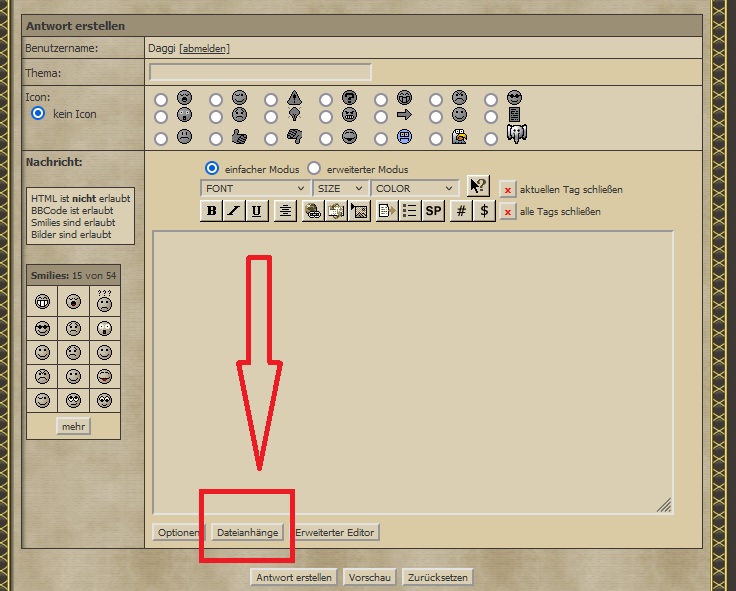Viewport: 736px width, 591px height.
Task: Open the FONT dropdown
Action: point(255,188)
